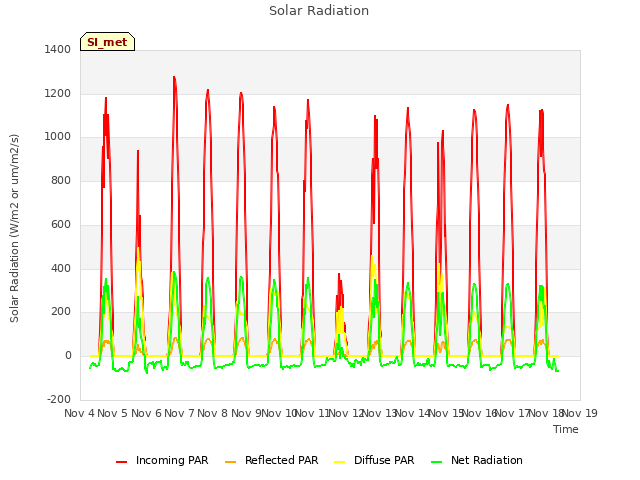
Task: Click the red Incoming PAR legend swatch
Action: point(122,462)
